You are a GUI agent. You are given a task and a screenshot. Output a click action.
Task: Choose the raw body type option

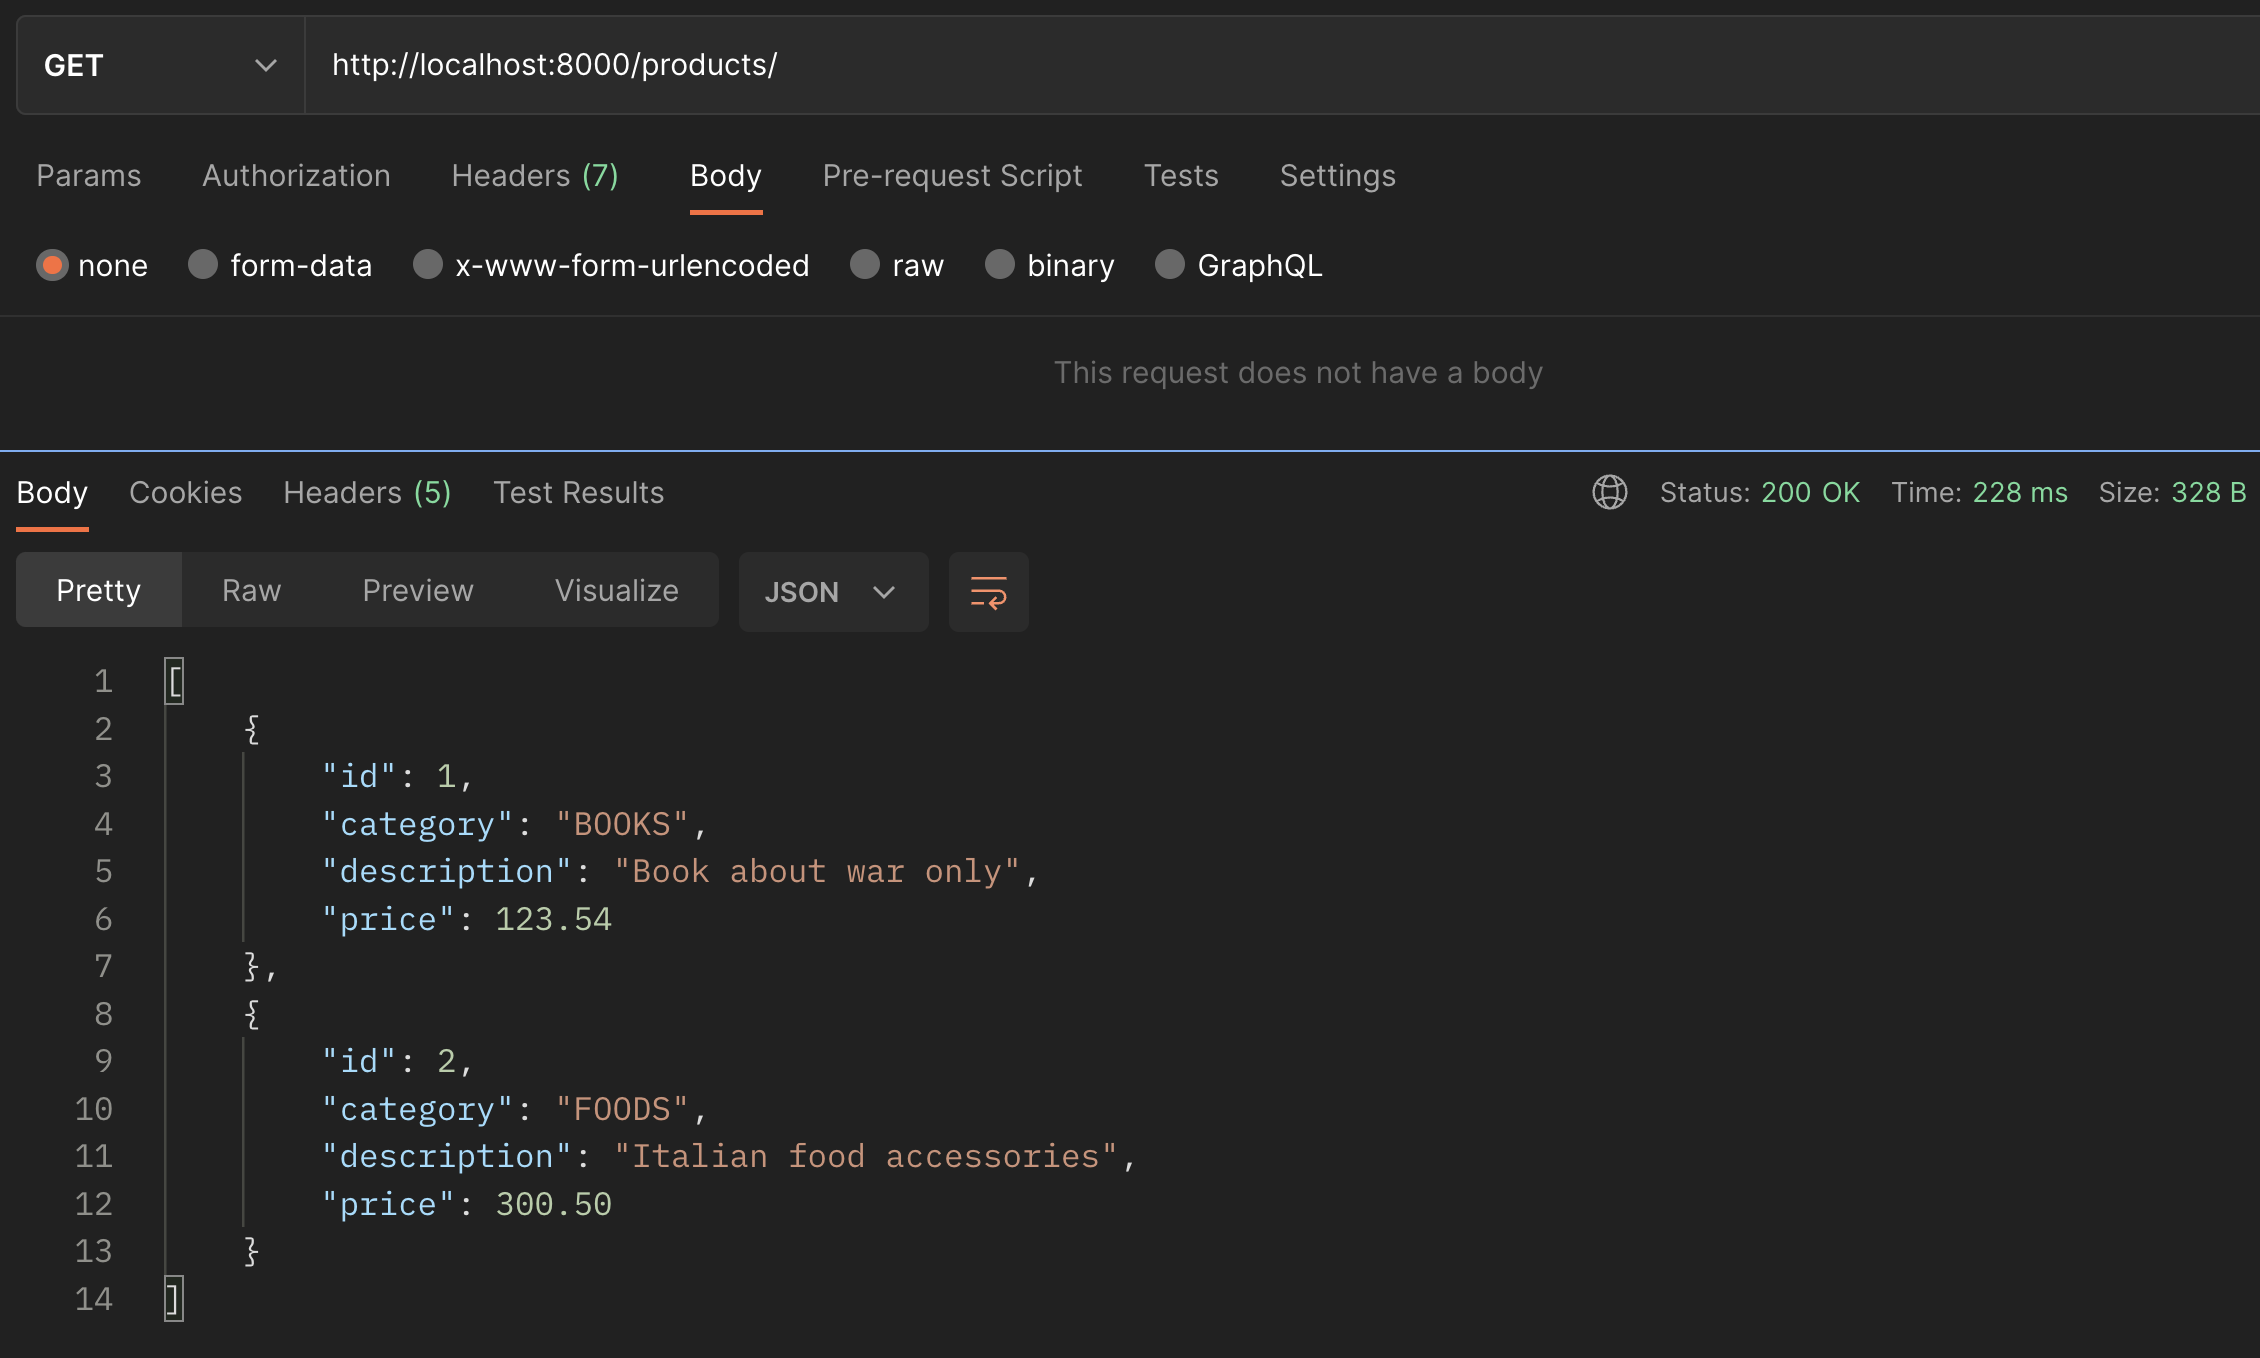(x=865, y=265)
